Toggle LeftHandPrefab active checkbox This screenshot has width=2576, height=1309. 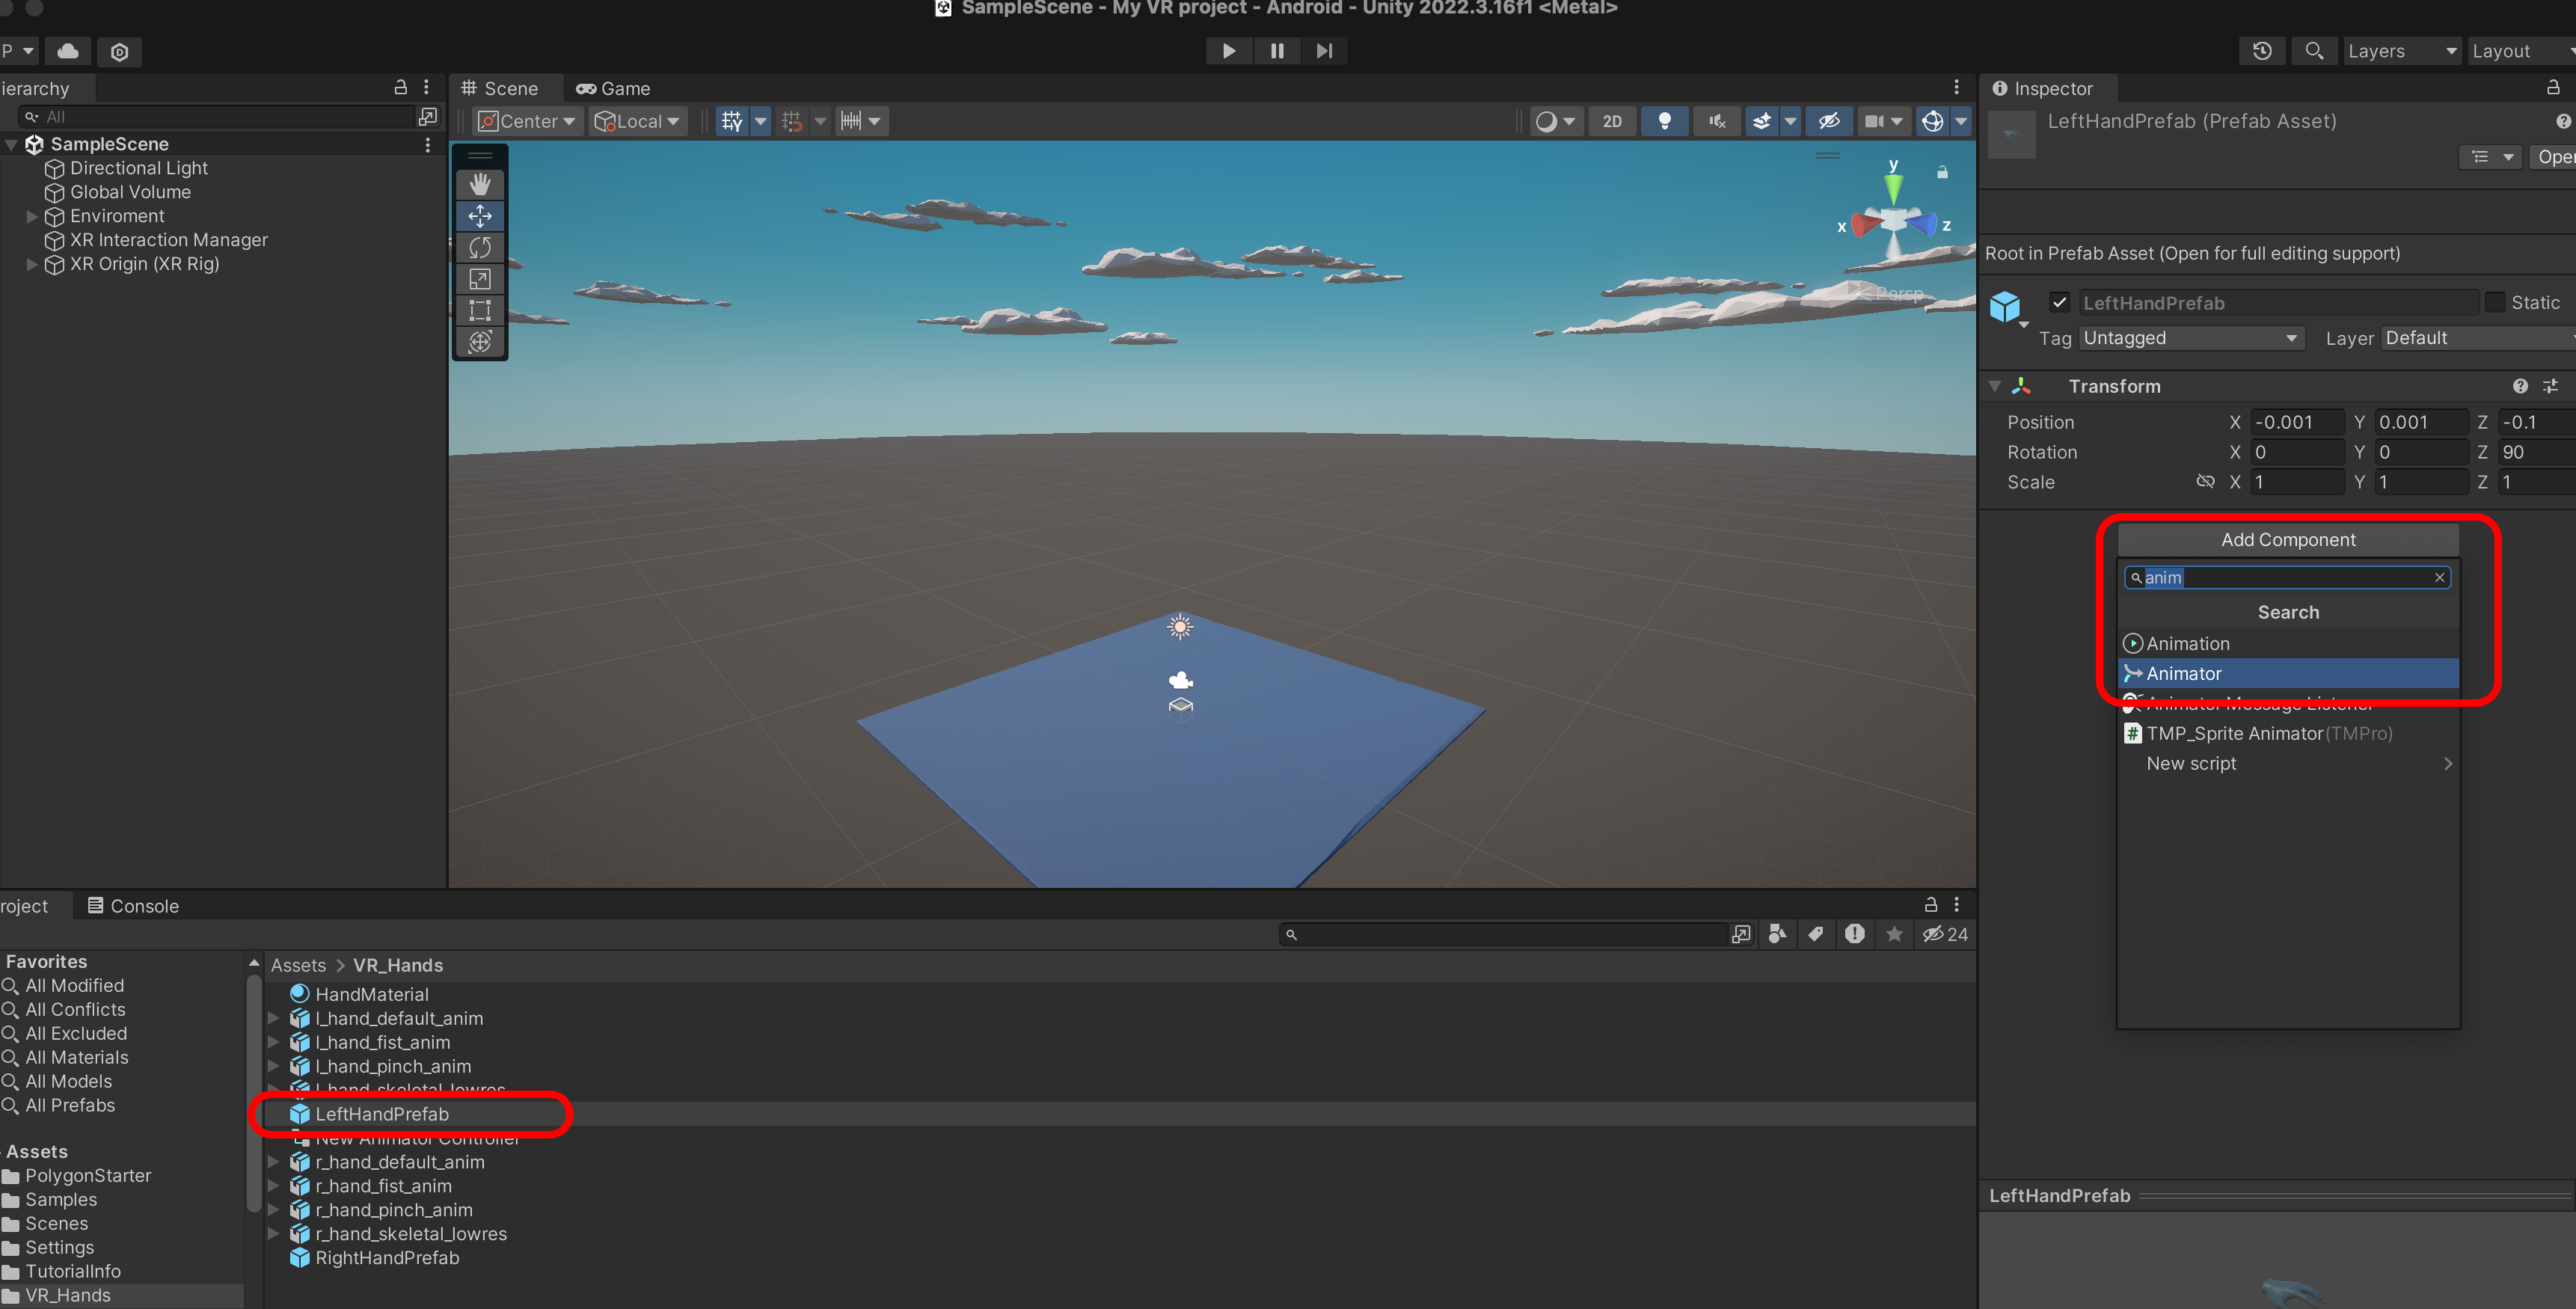pyautogui.click(x=2059, y=302)
